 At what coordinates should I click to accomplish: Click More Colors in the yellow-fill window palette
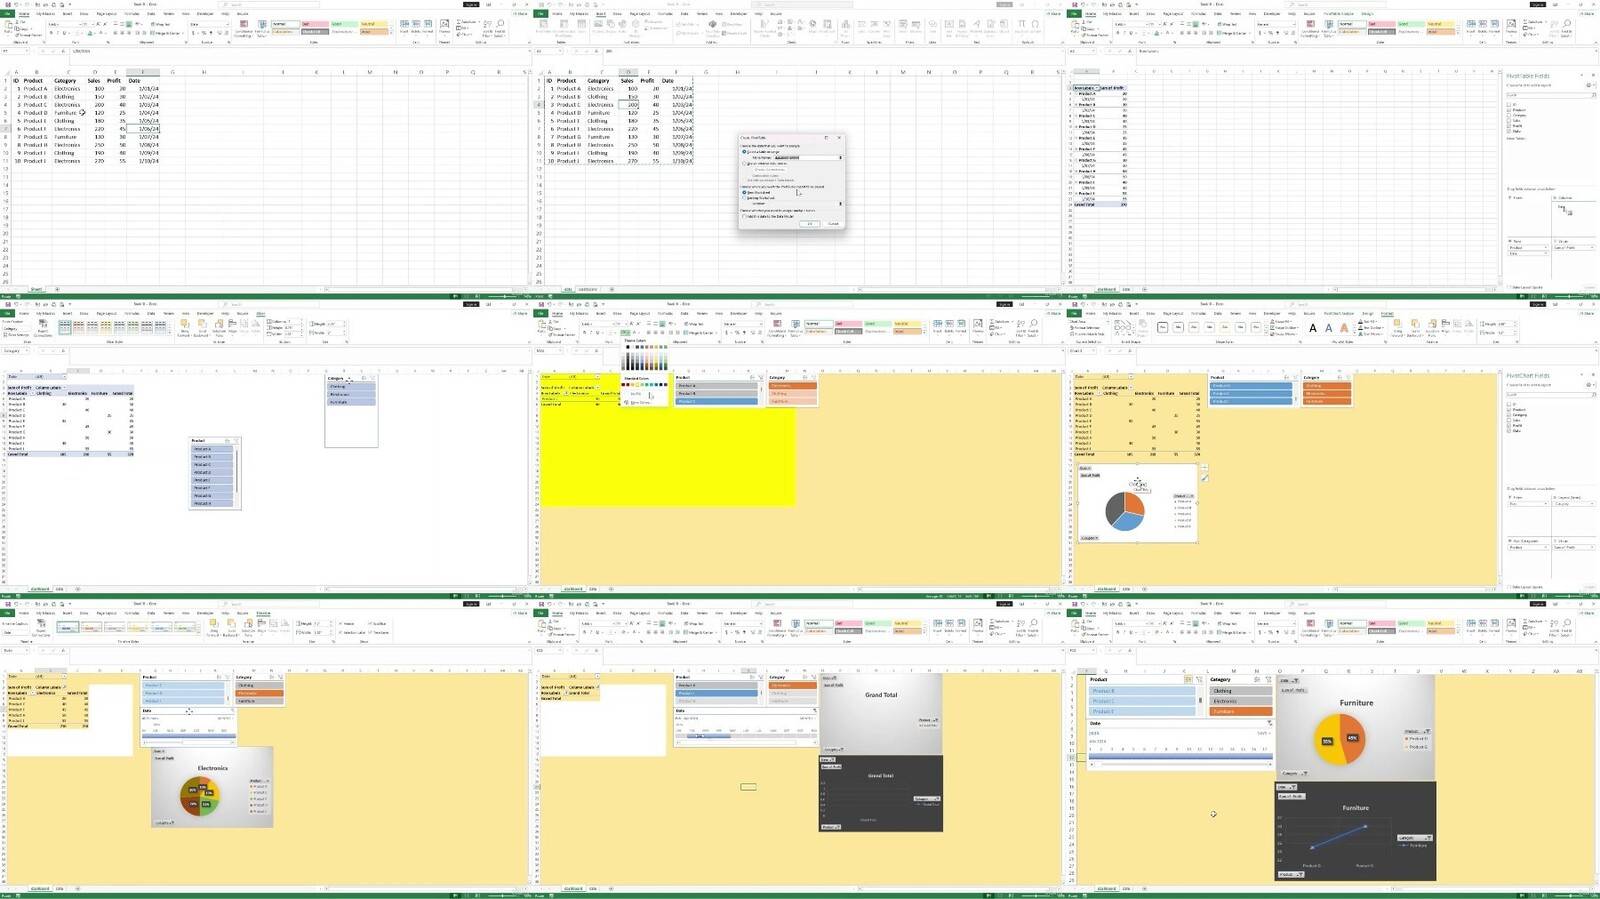pos(640,403)
